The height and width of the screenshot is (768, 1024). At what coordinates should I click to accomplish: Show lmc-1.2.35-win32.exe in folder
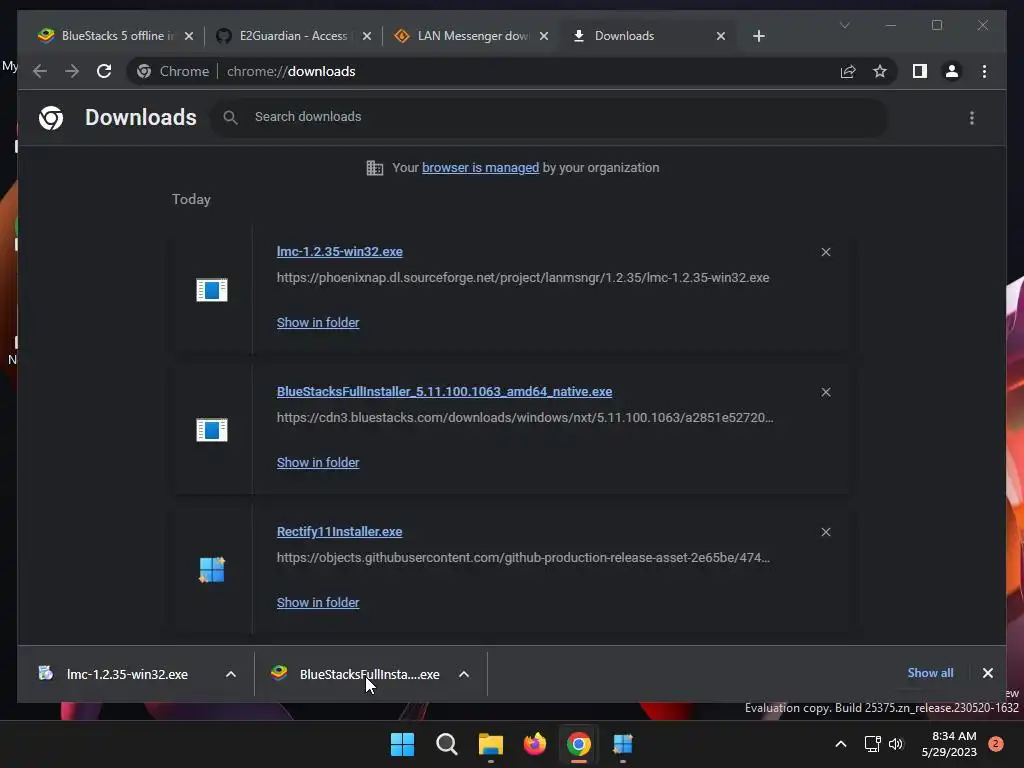click(x=318, y=323)
